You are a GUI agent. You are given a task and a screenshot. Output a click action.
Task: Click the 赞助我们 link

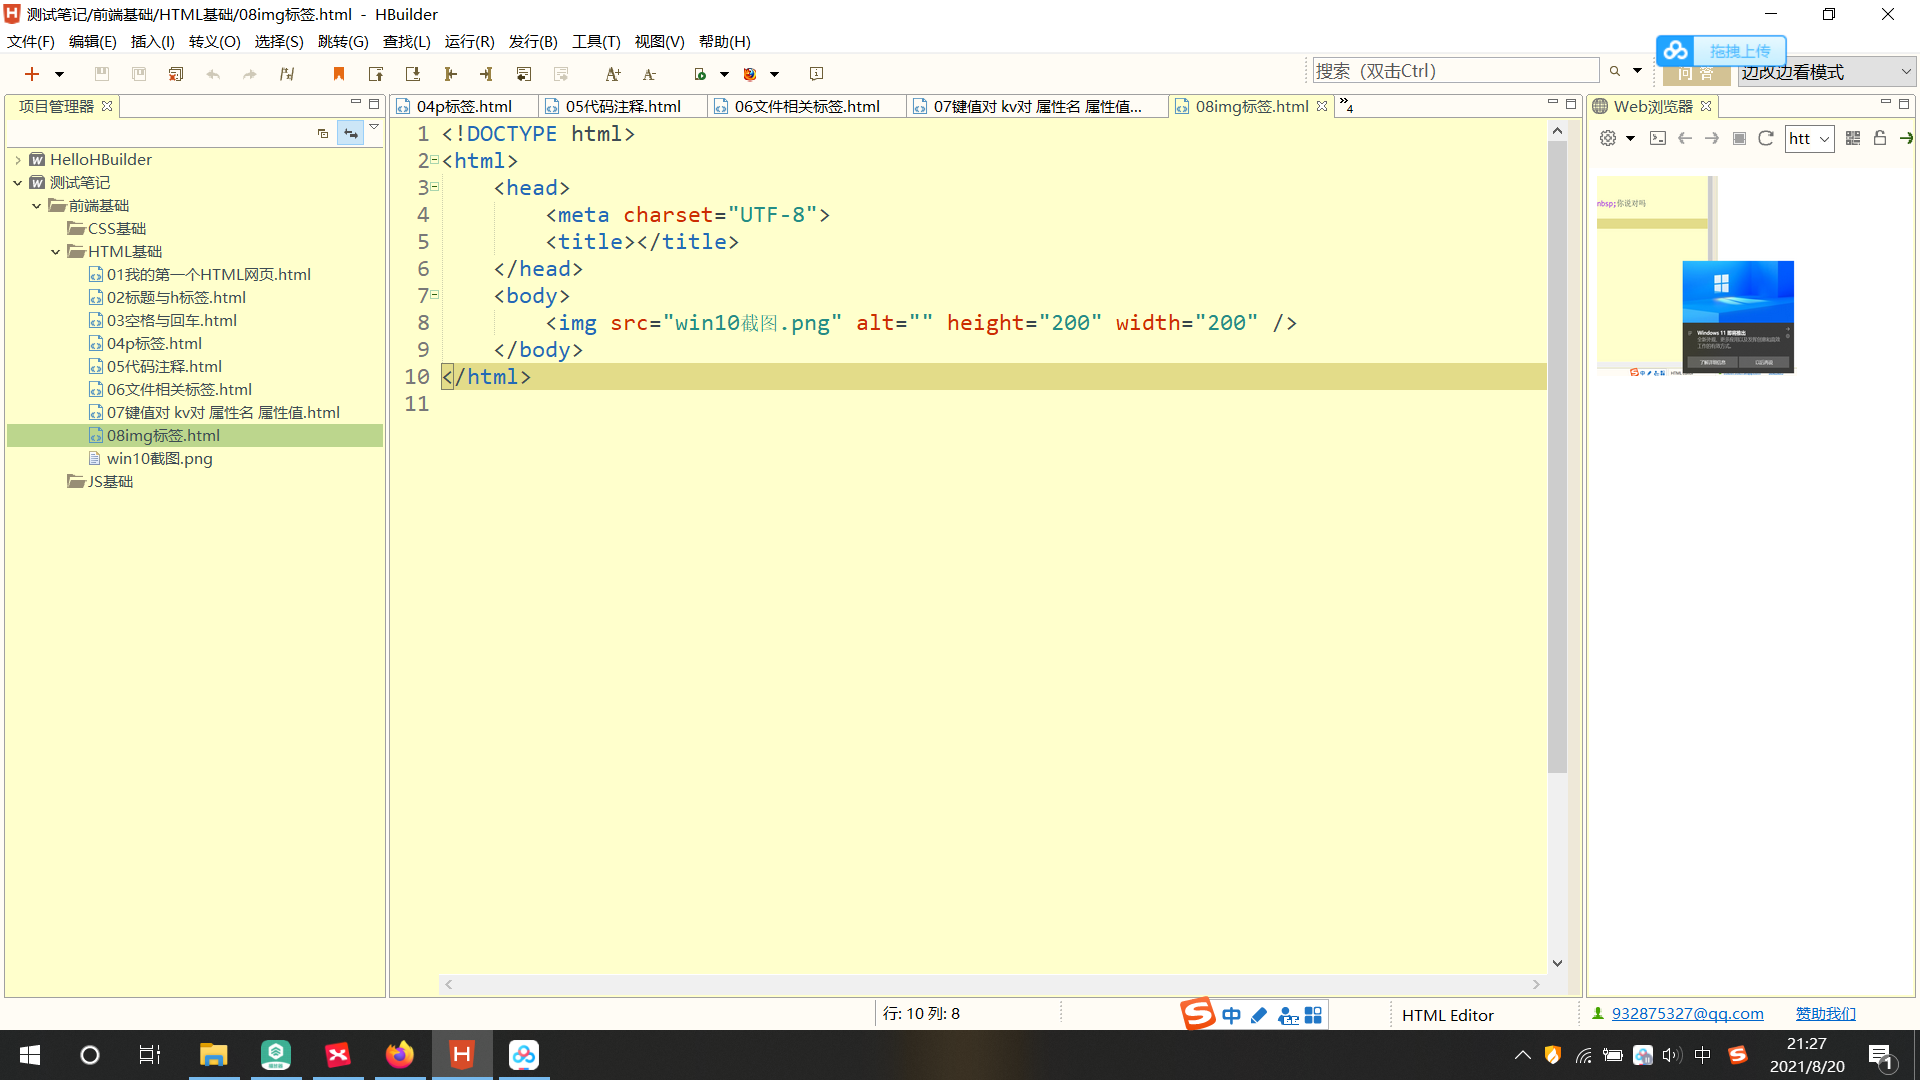point(1824,1013)
